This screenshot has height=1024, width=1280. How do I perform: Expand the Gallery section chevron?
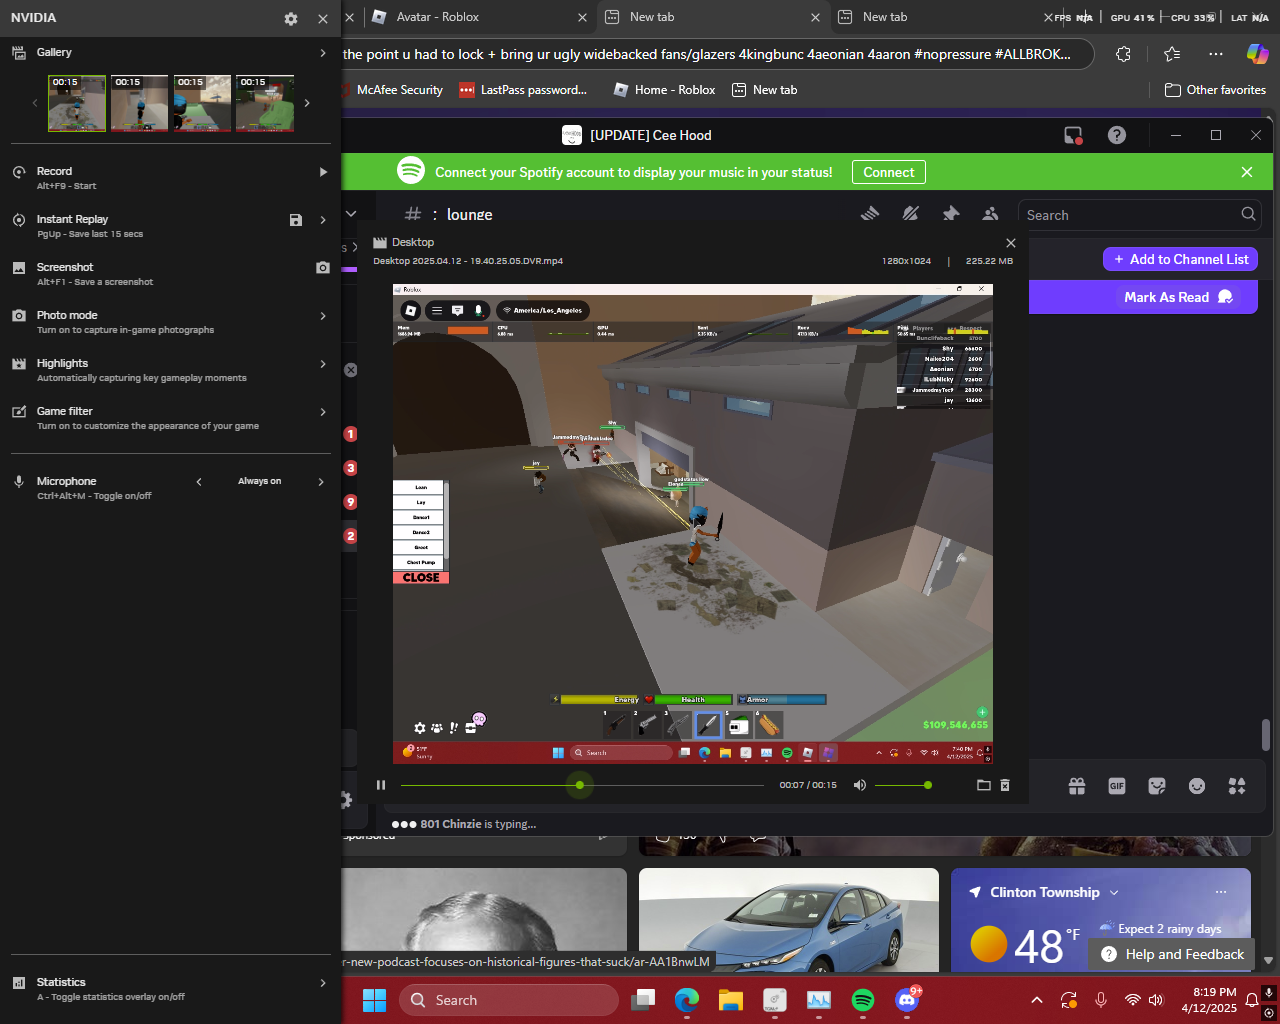[x=323, y=53]
